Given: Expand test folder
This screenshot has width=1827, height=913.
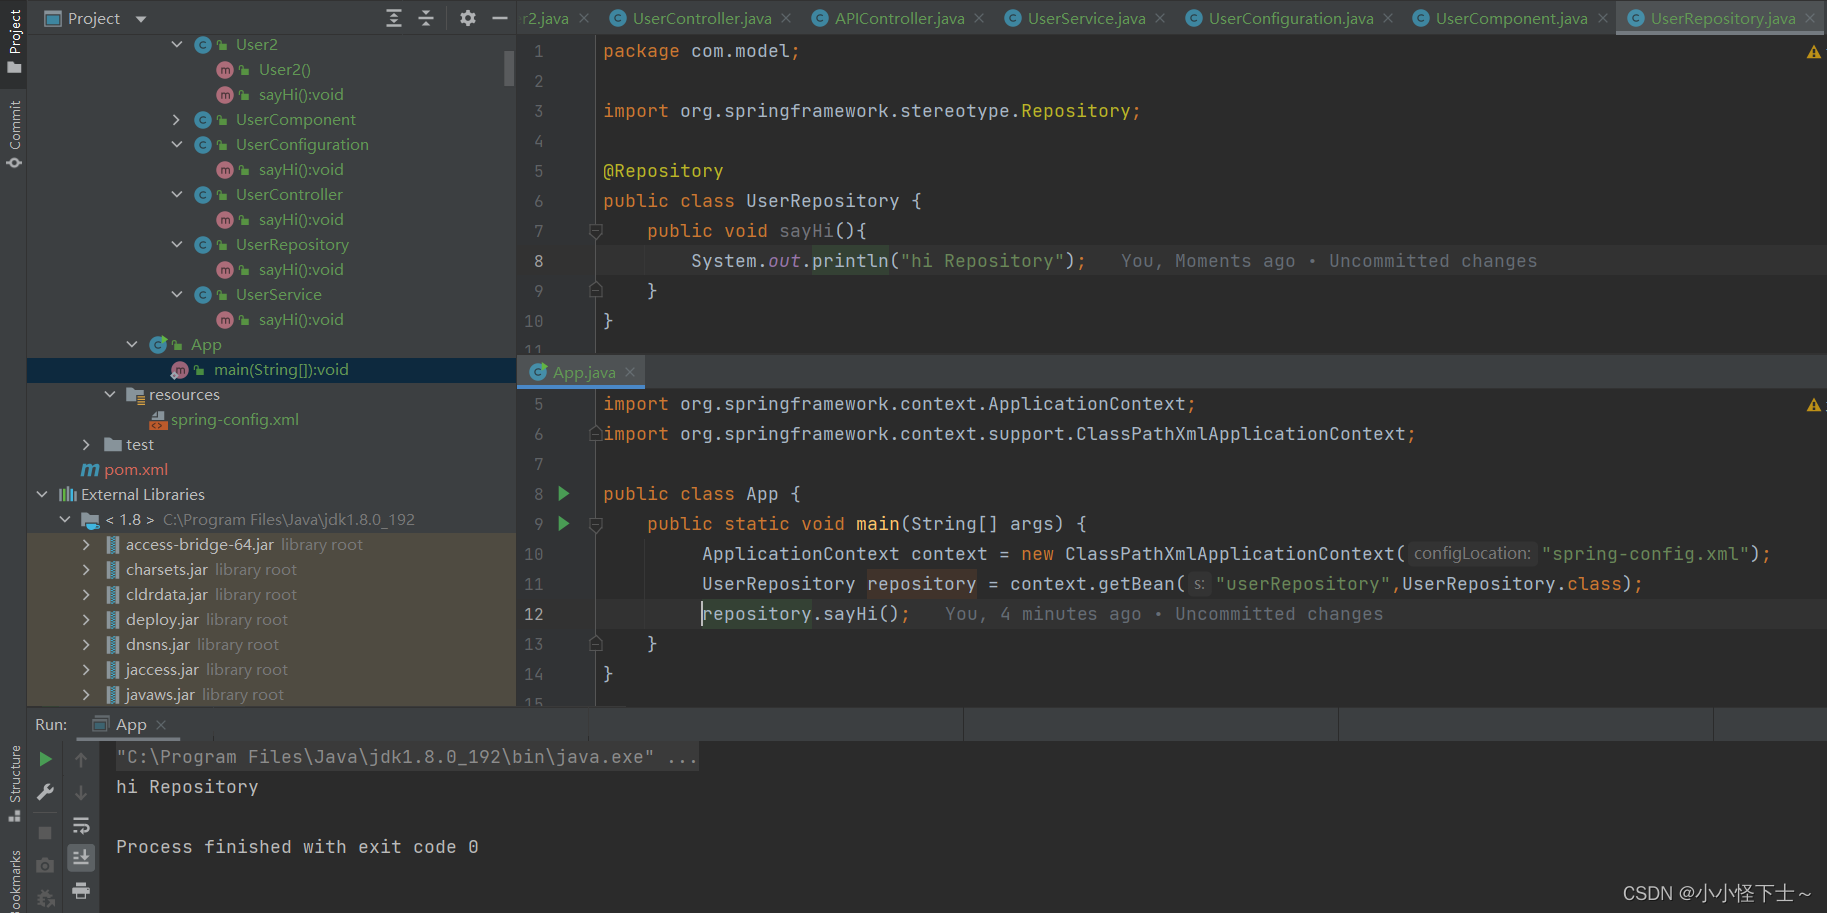Looking at the screenshot, I should pos(87,444).
